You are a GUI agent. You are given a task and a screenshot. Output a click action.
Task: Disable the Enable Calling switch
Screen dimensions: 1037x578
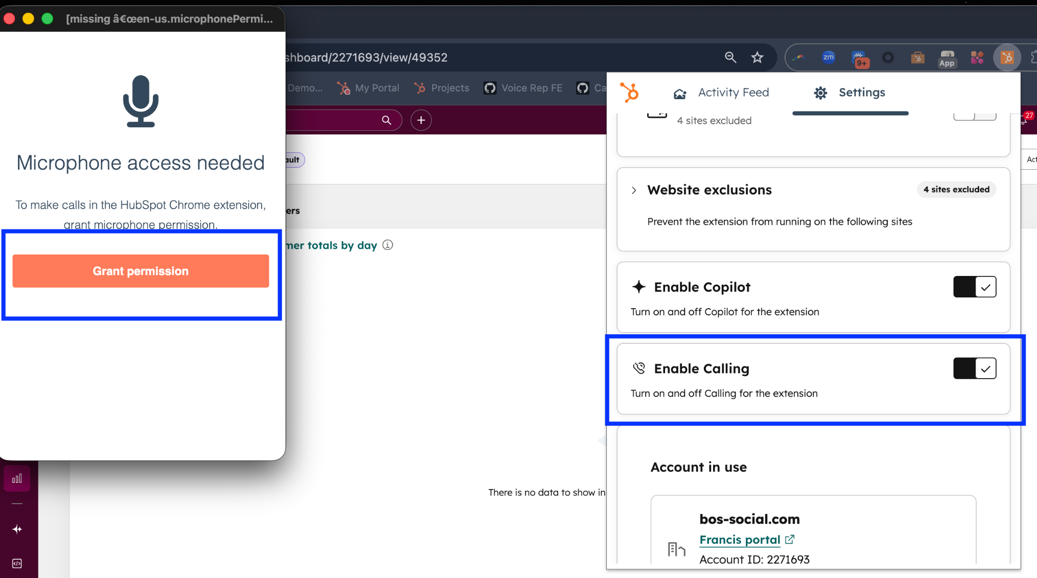tap(974, 368)
